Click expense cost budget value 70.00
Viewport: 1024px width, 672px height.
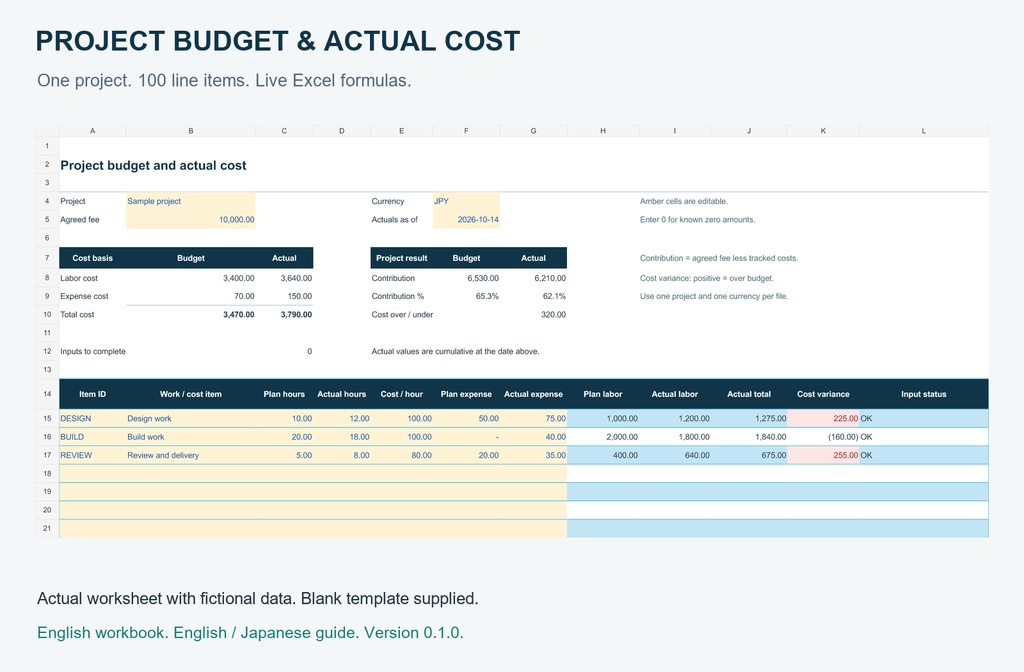point(191,296)
